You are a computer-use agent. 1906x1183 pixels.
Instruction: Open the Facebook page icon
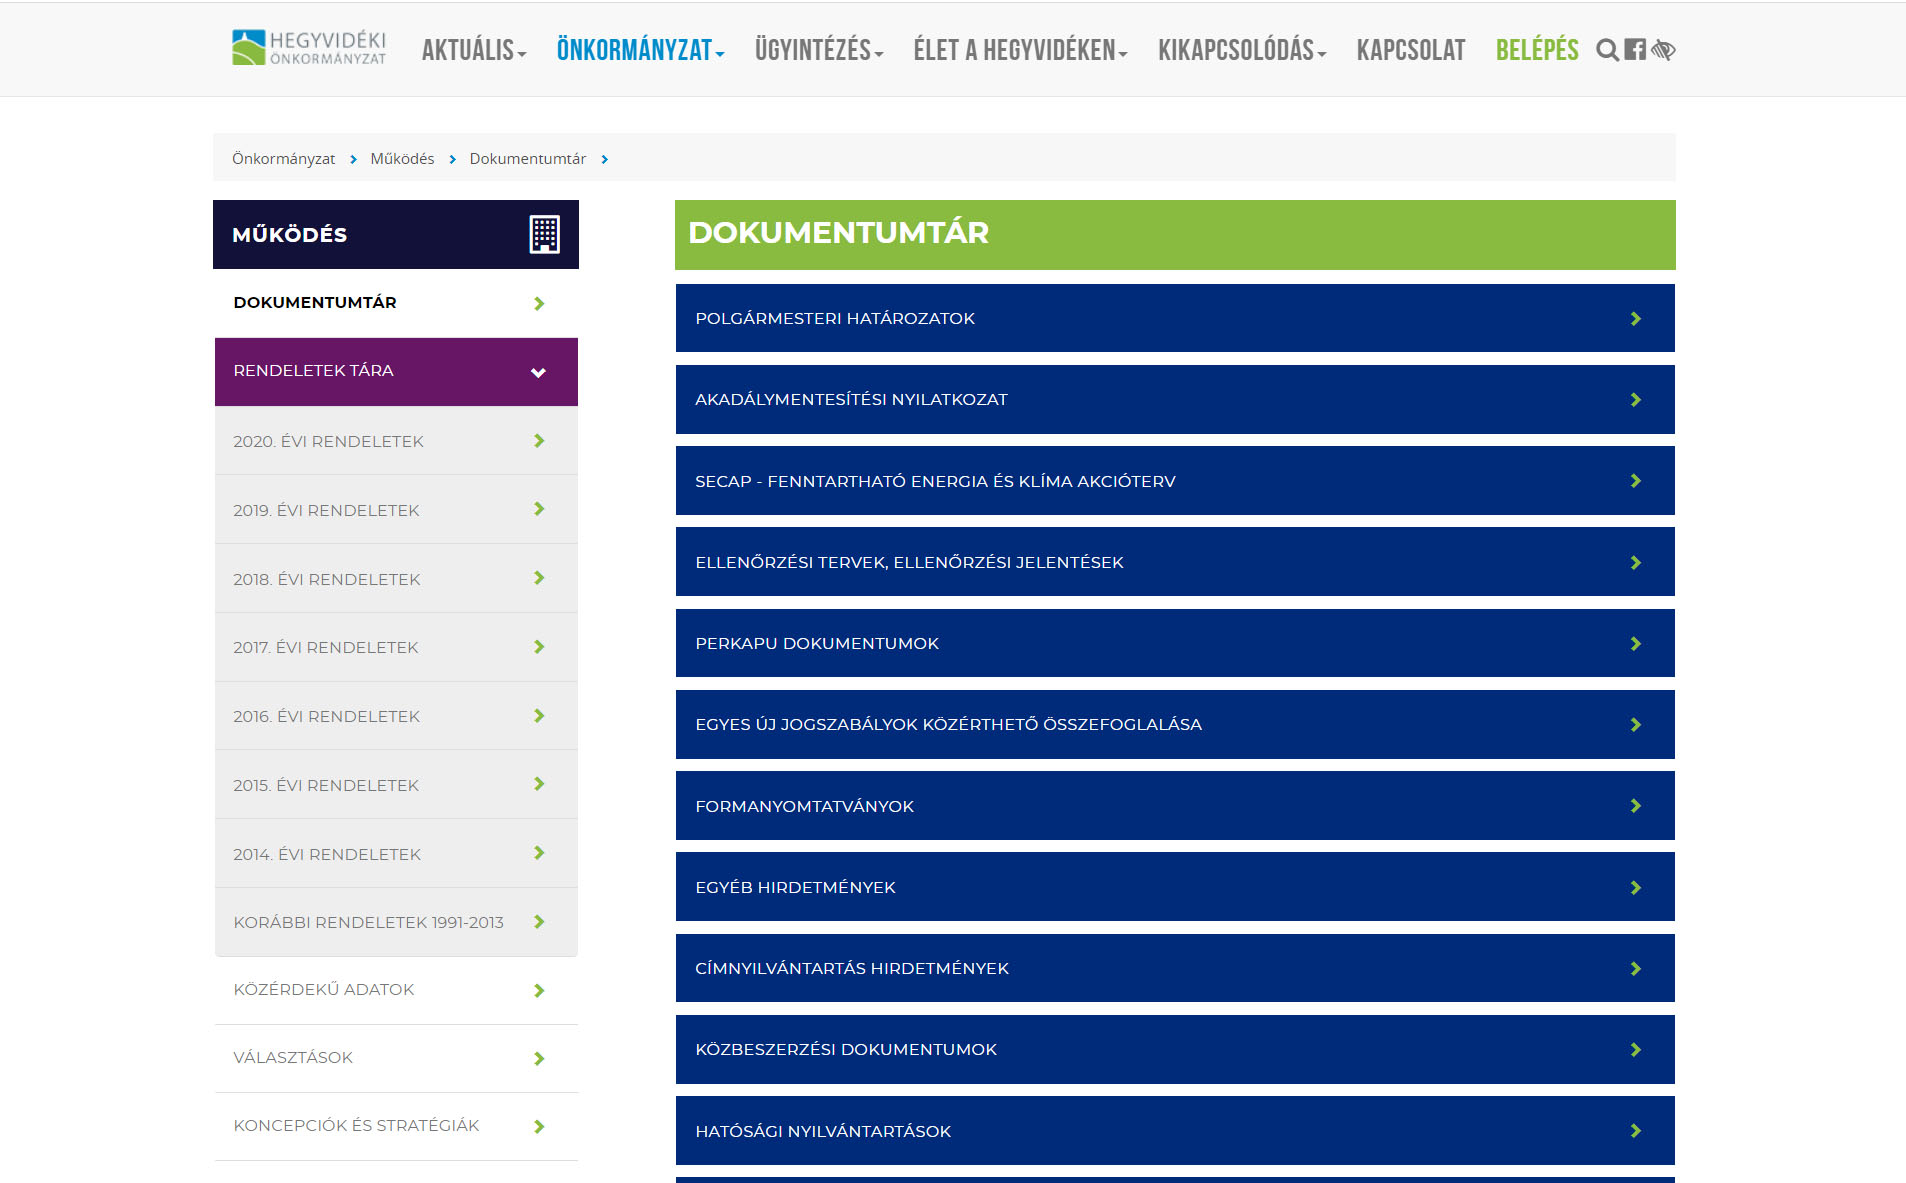pos(1635,50)
